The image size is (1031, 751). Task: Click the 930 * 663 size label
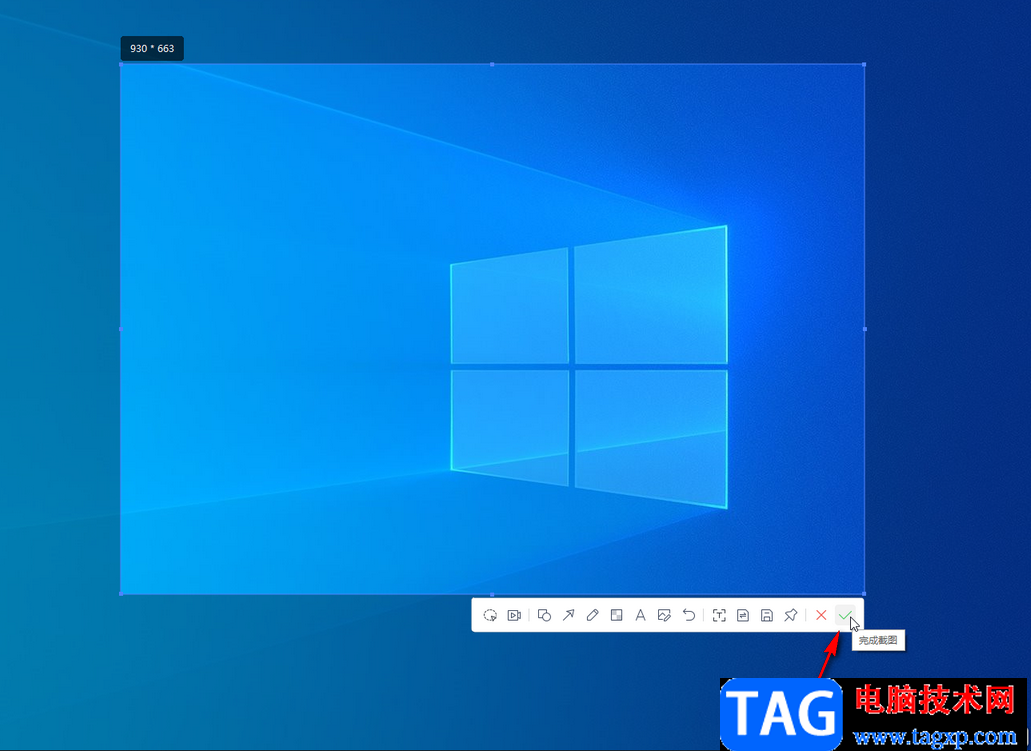coord(152,49)
